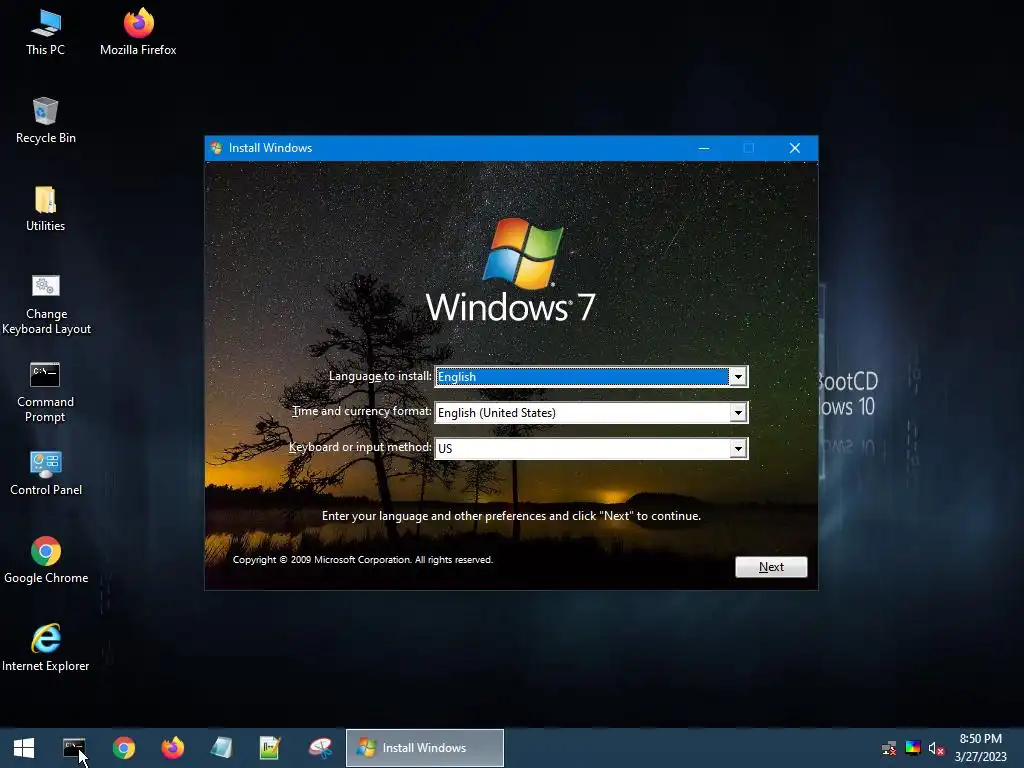
Task: Click the Install Windows title bar icon
Action: tap(217, 148)
